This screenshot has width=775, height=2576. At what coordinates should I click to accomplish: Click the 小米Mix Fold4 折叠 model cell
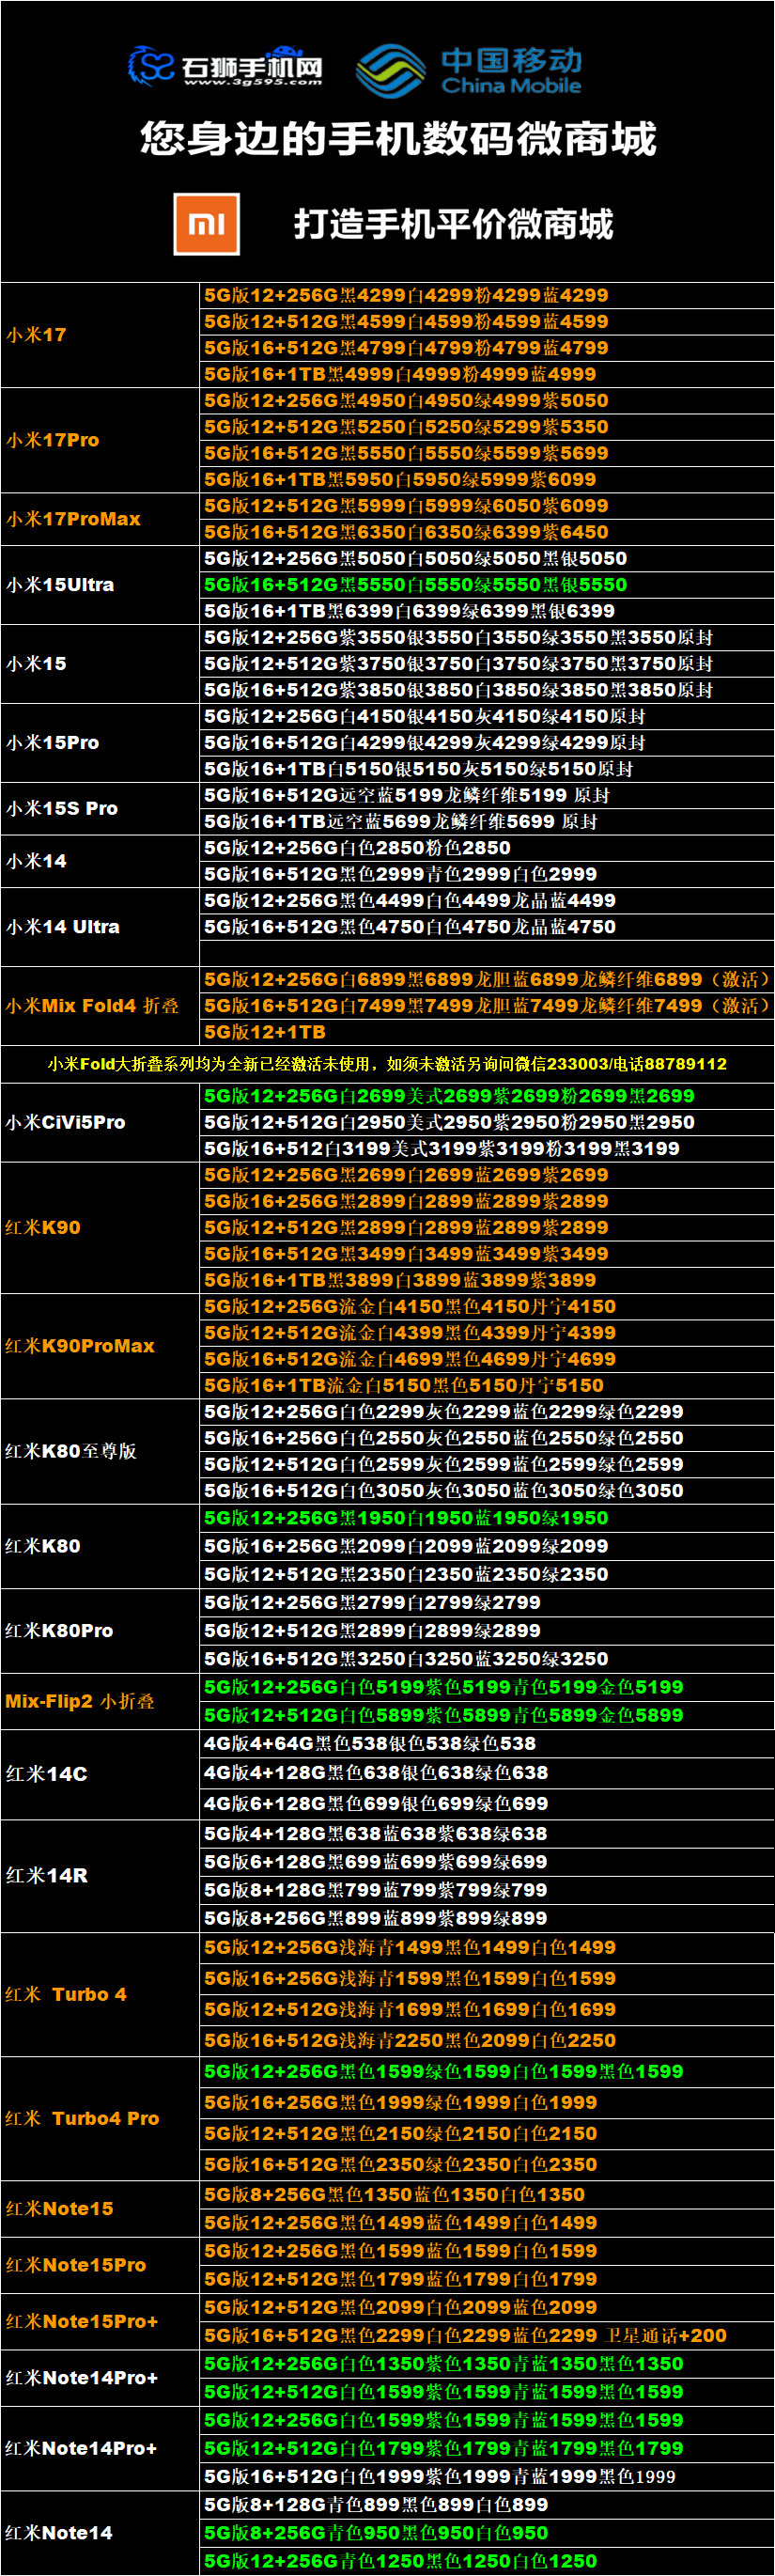point(92,1006)
